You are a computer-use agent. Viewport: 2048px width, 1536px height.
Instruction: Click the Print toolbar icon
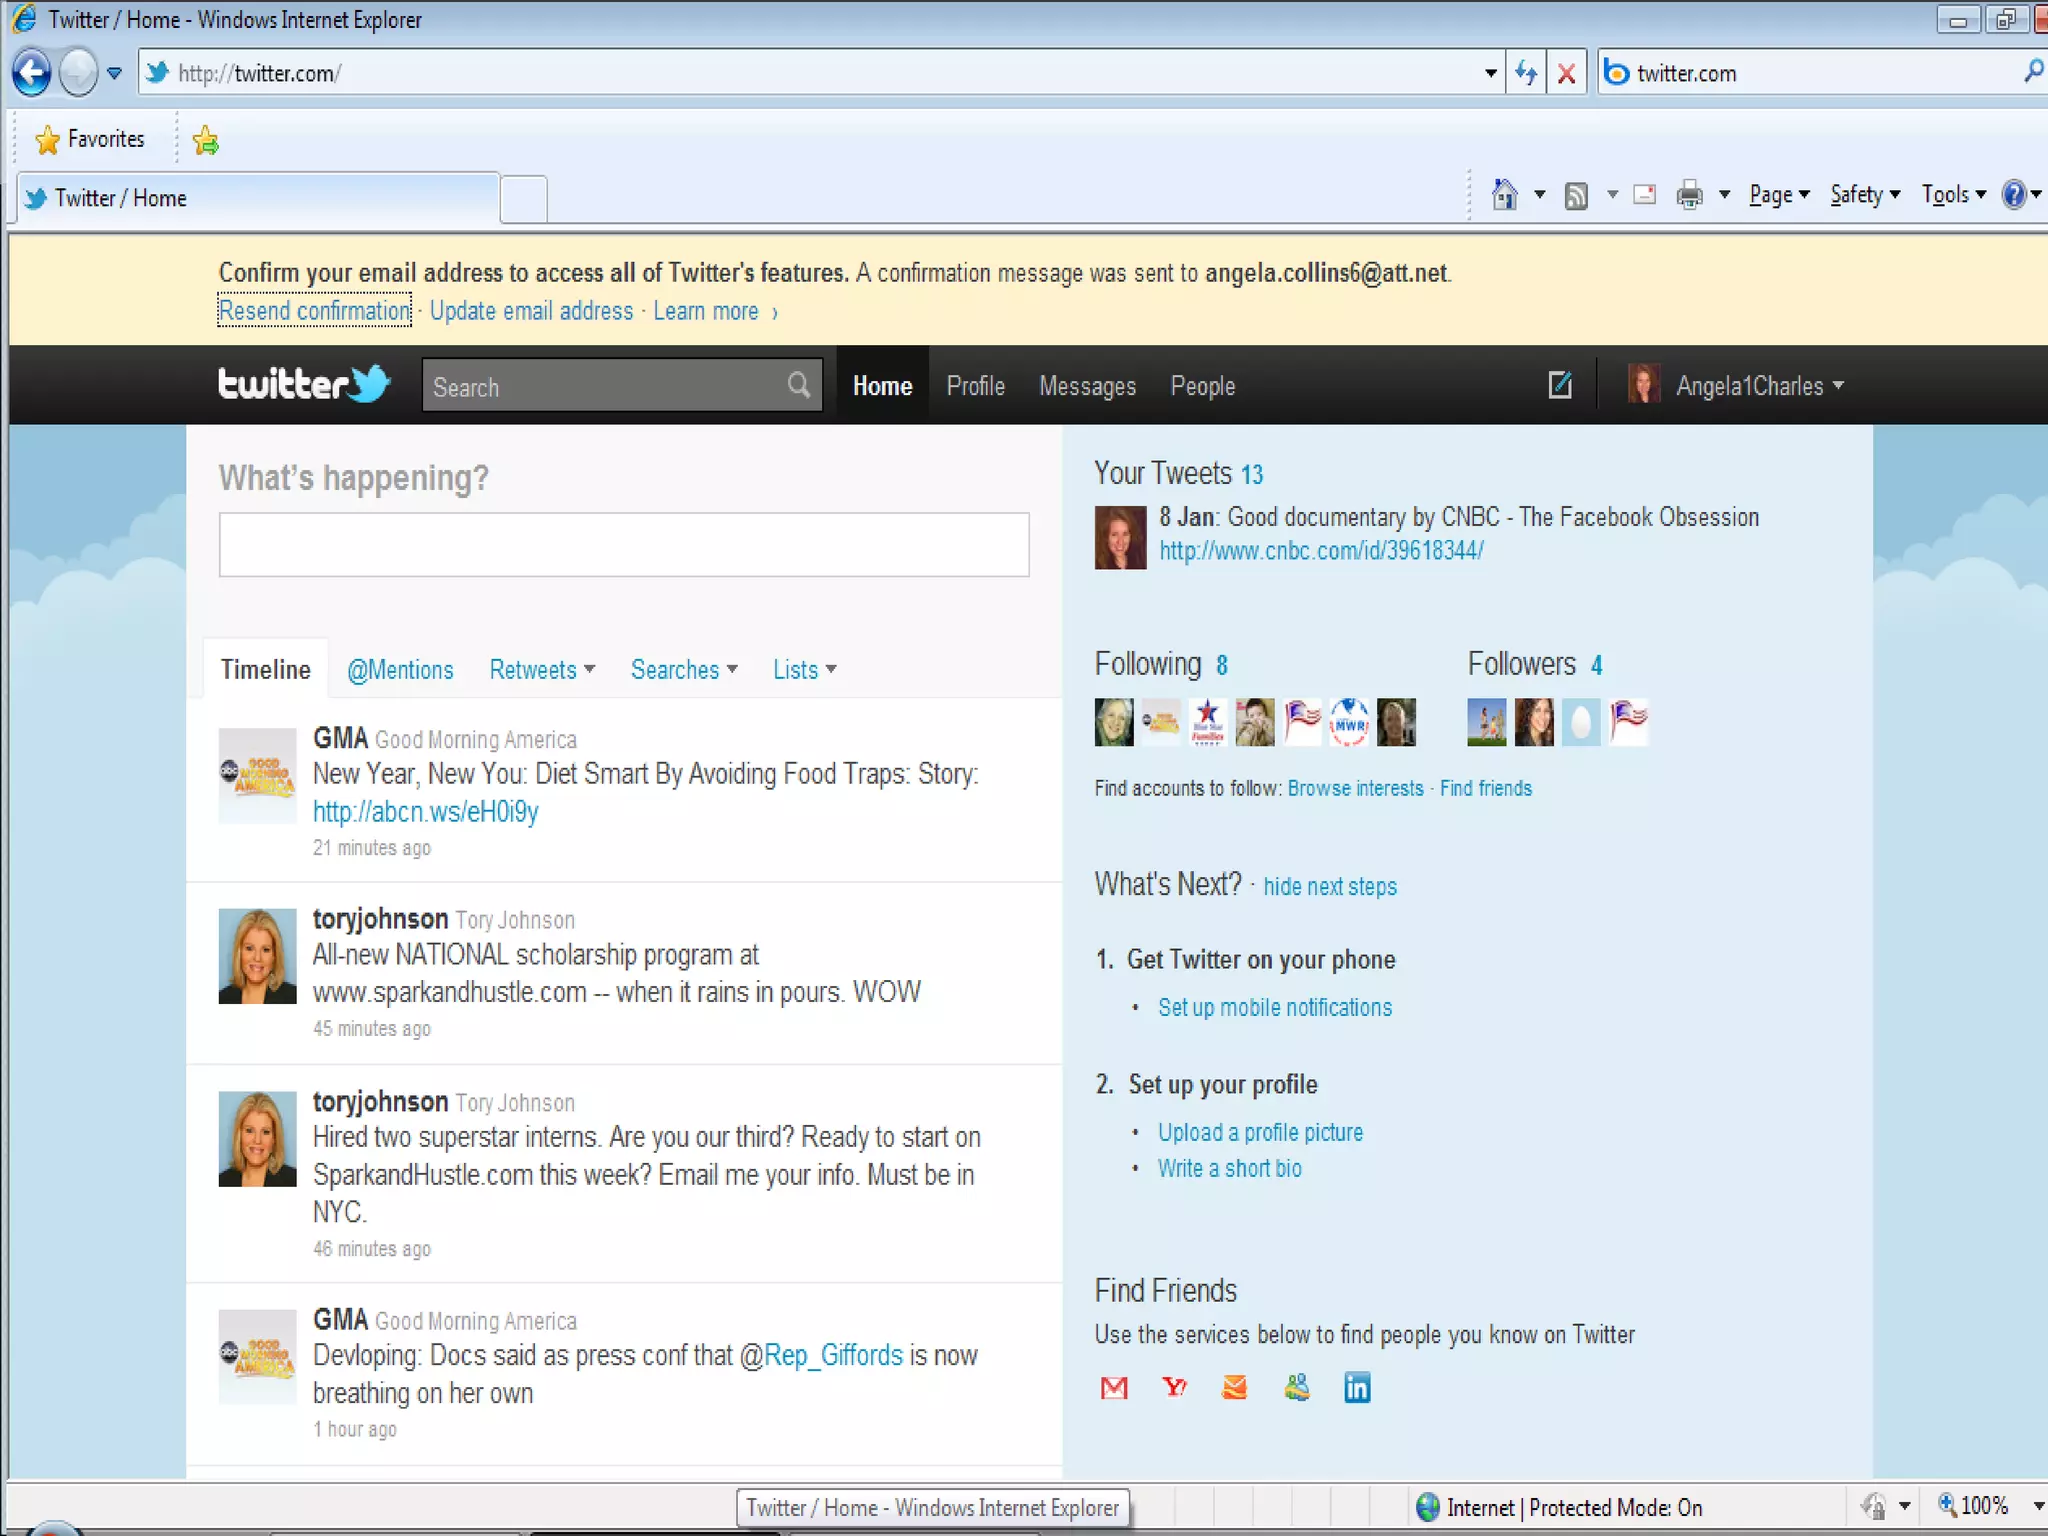point(1689,194)
